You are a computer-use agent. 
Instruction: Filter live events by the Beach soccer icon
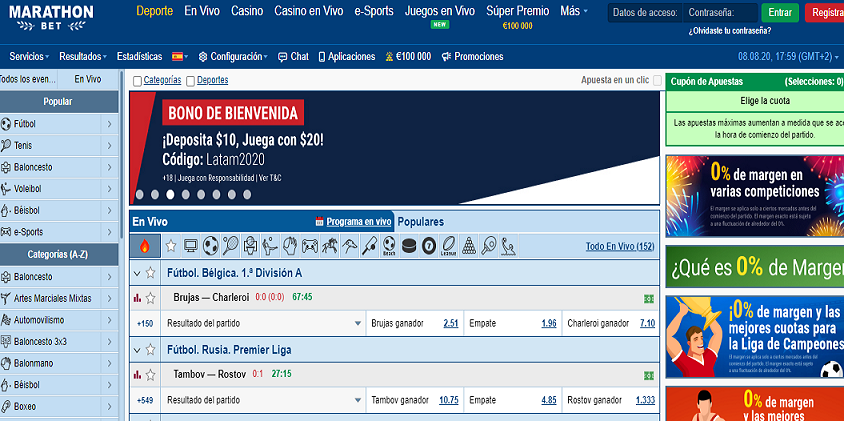click(x=389, y=246)
